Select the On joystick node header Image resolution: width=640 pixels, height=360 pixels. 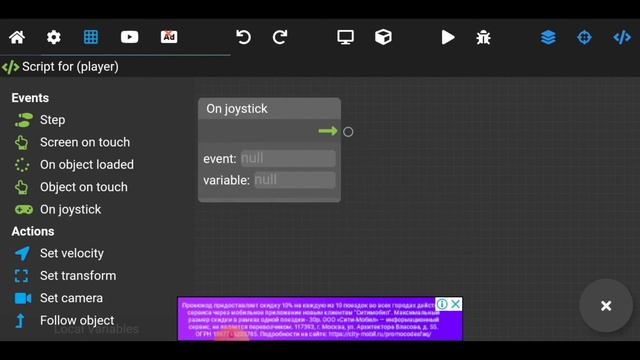point(269,109)
